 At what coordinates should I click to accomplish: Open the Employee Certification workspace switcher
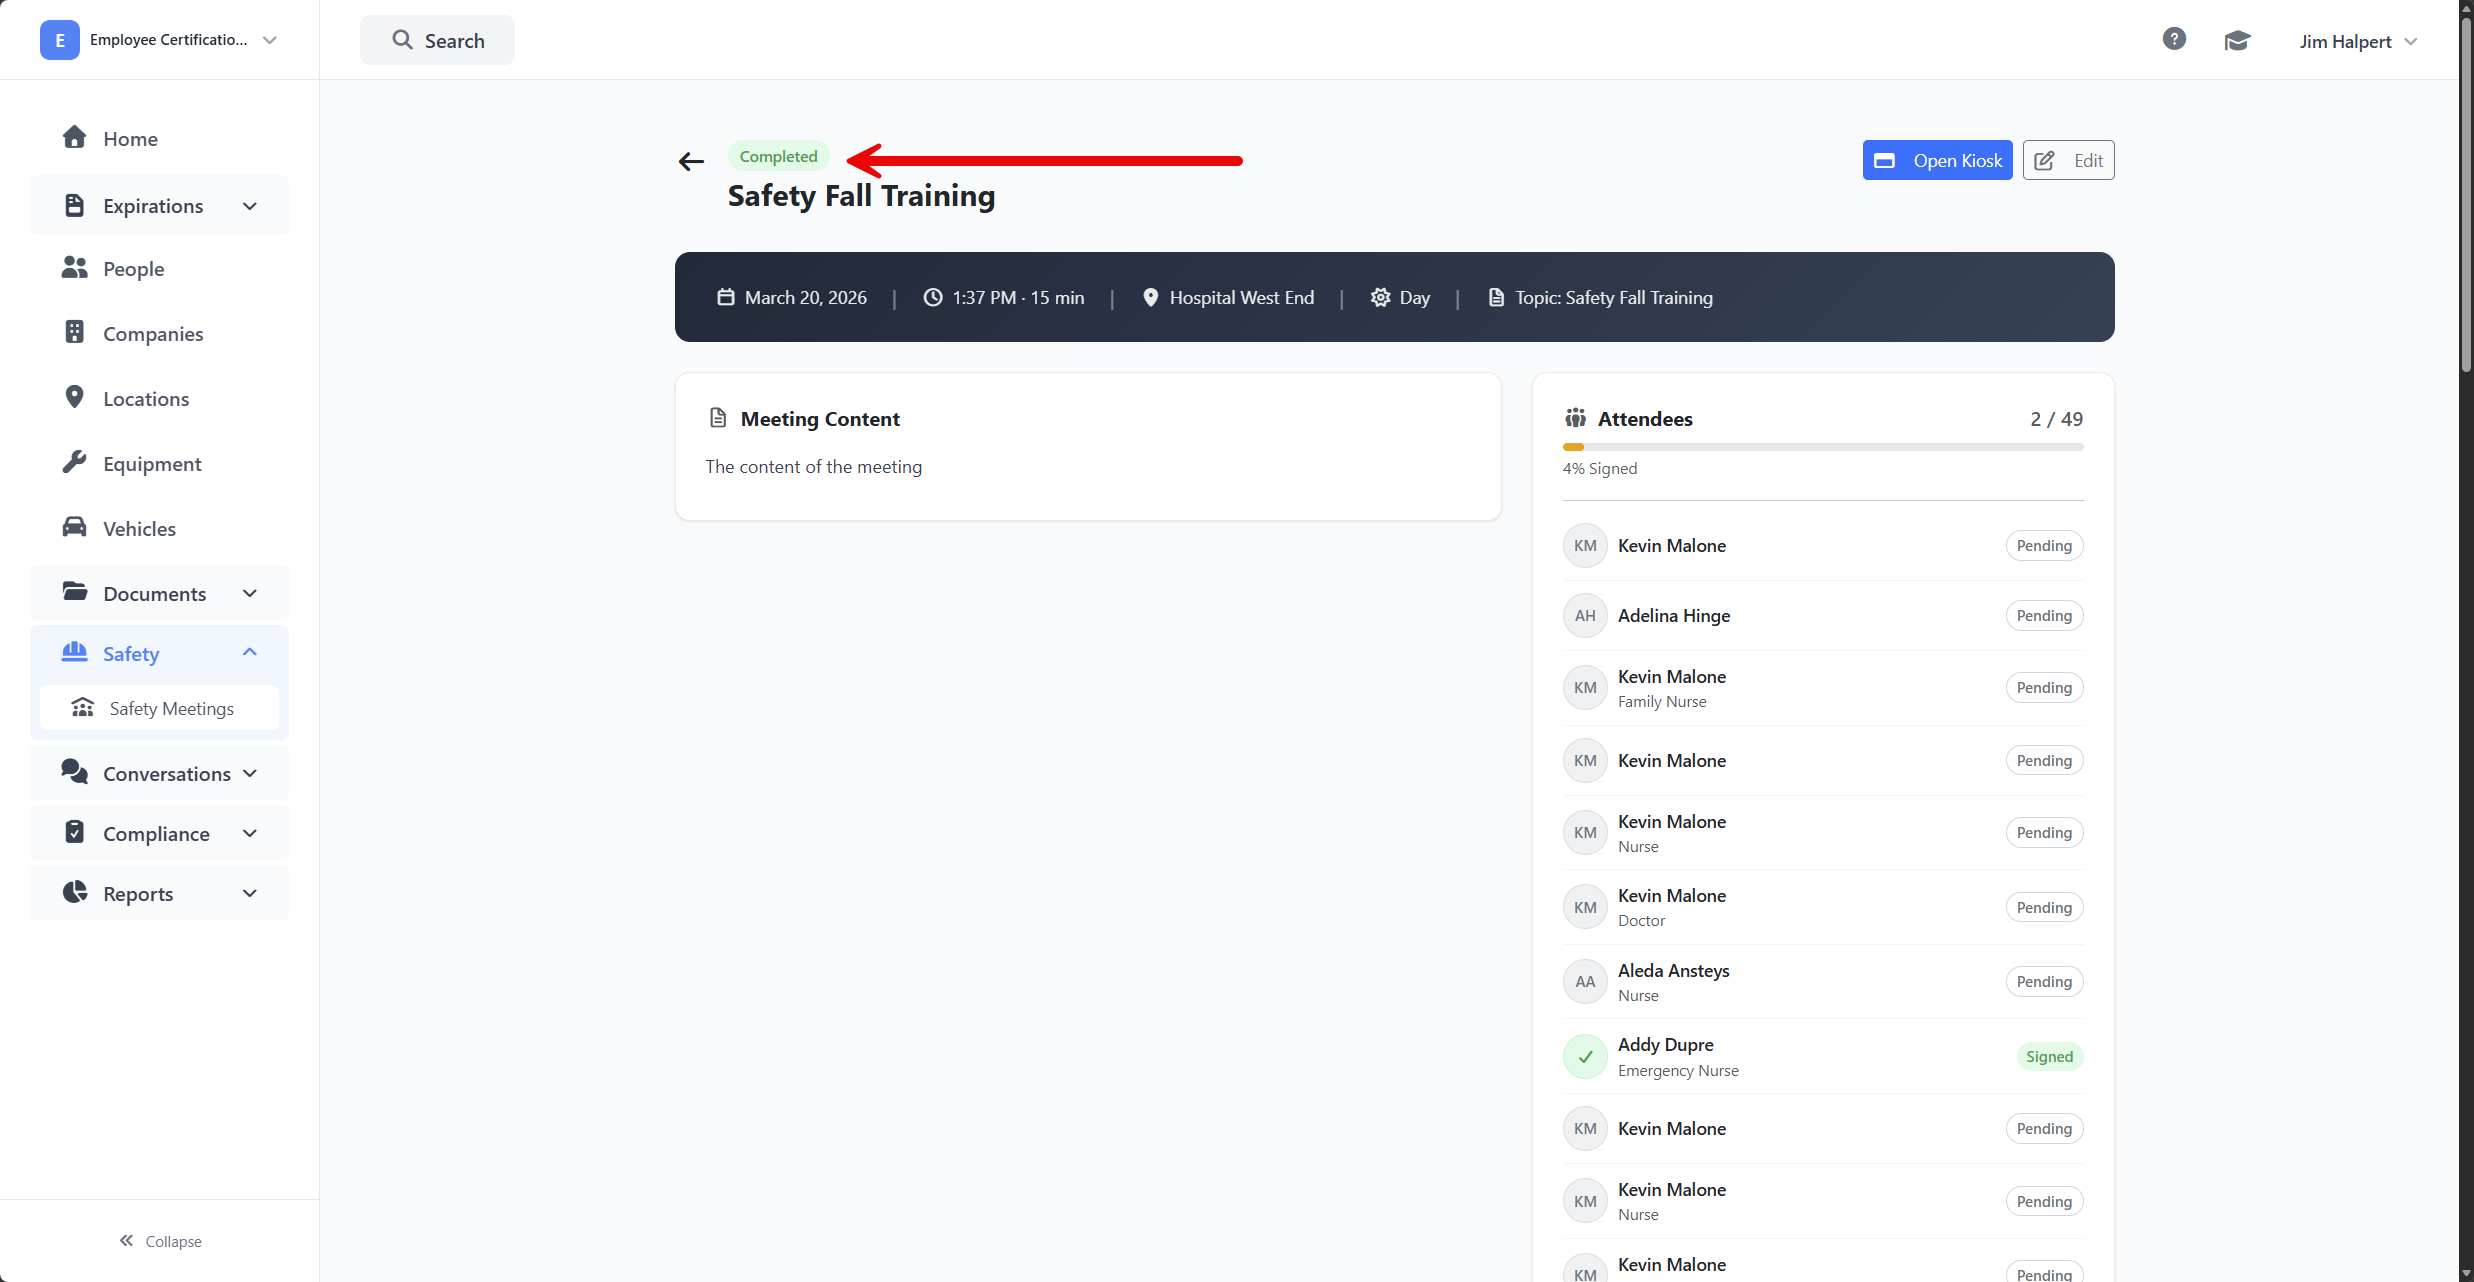coord(160,40)
